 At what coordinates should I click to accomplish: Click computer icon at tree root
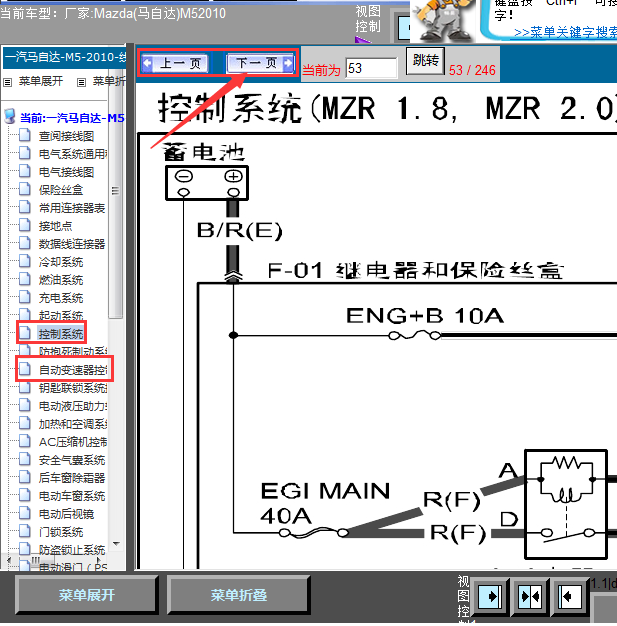[x=9, y=116]
